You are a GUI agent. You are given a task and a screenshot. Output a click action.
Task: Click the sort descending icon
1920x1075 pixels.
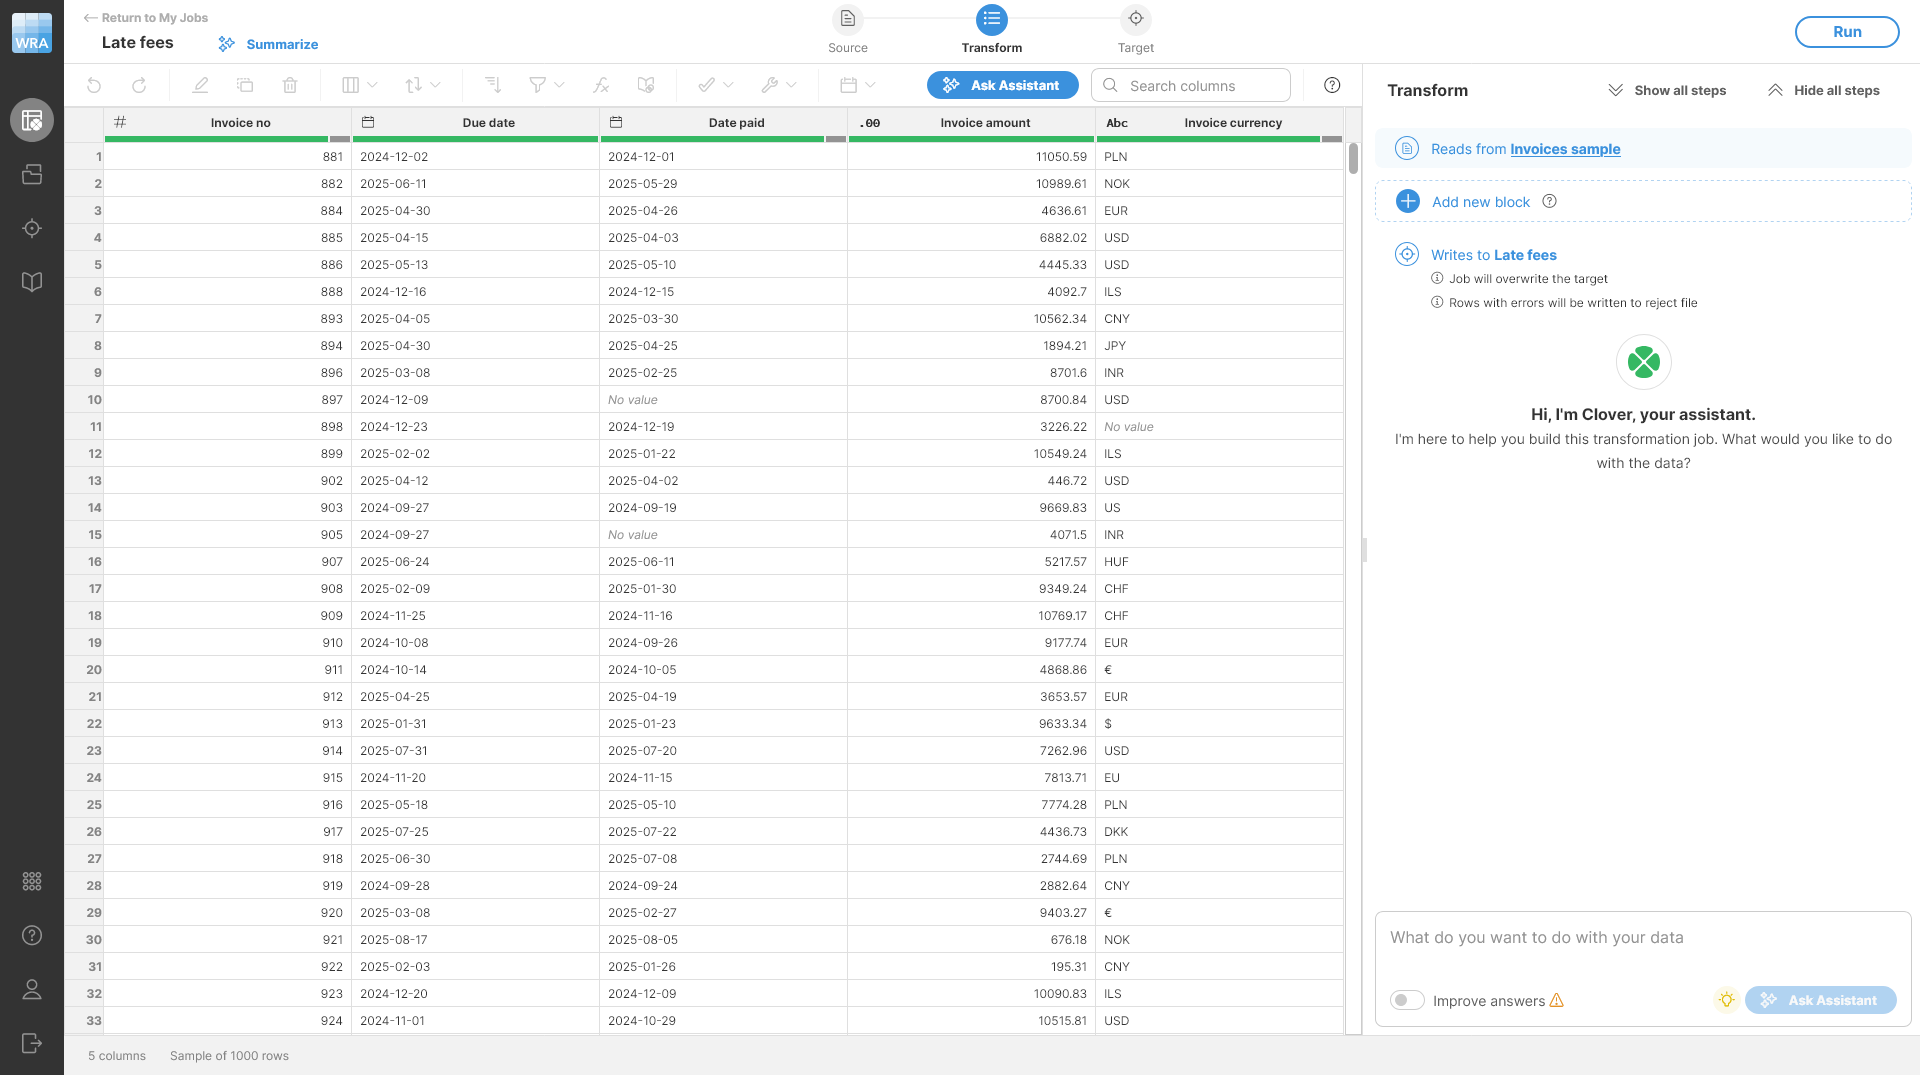[492, 86]
